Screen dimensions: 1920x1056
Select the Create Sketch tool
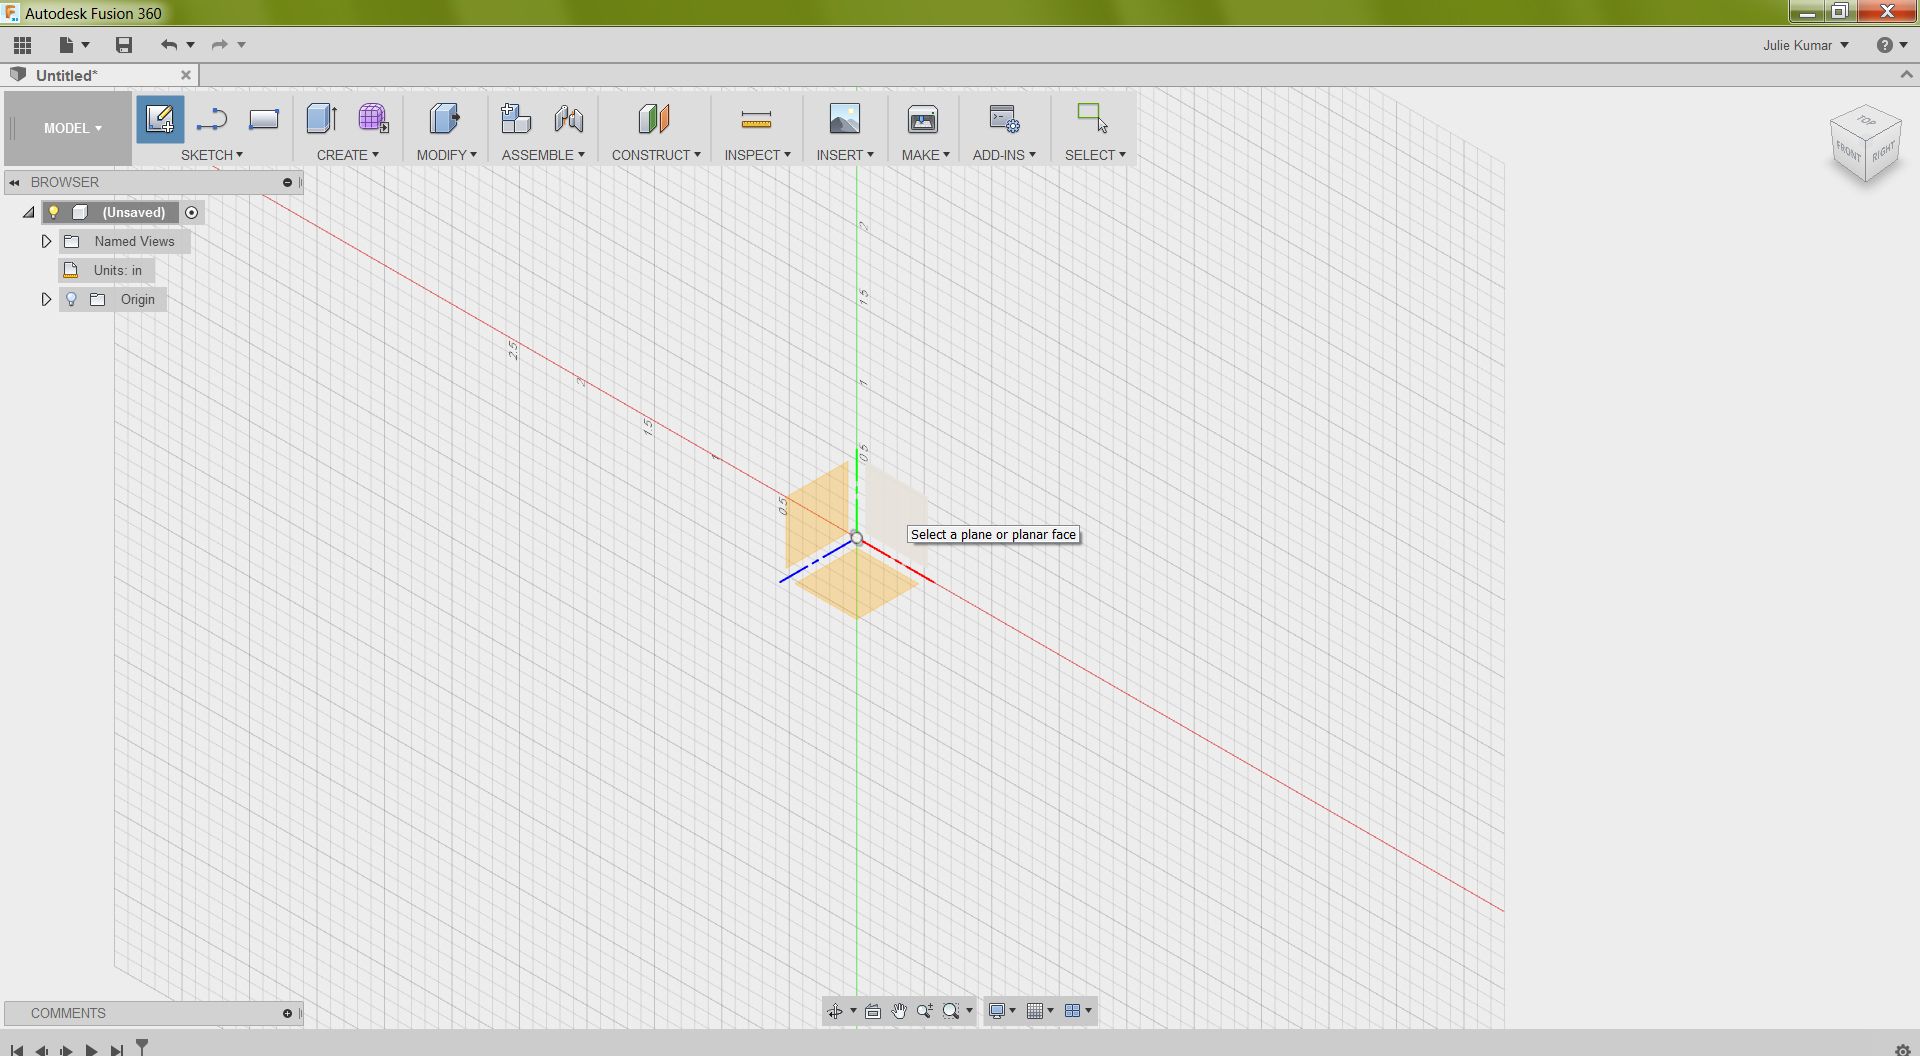click(159, 119)
